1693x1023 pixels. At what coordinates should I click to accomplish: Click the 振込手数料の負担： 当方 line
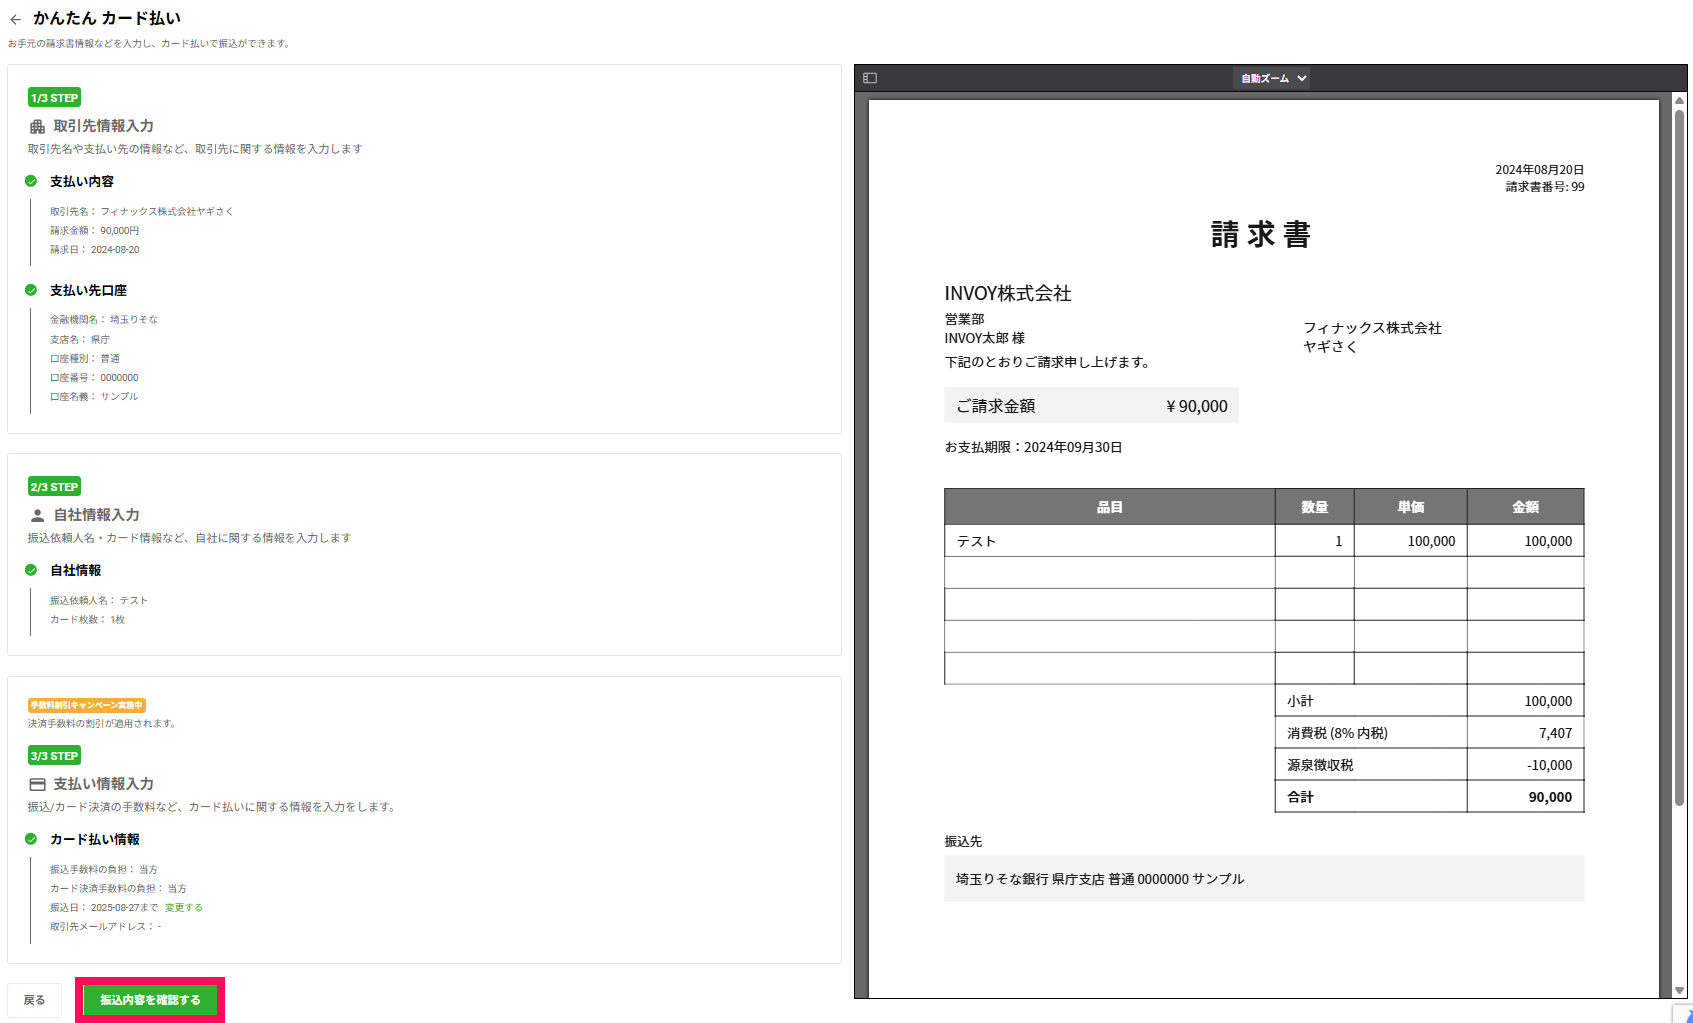104,870
